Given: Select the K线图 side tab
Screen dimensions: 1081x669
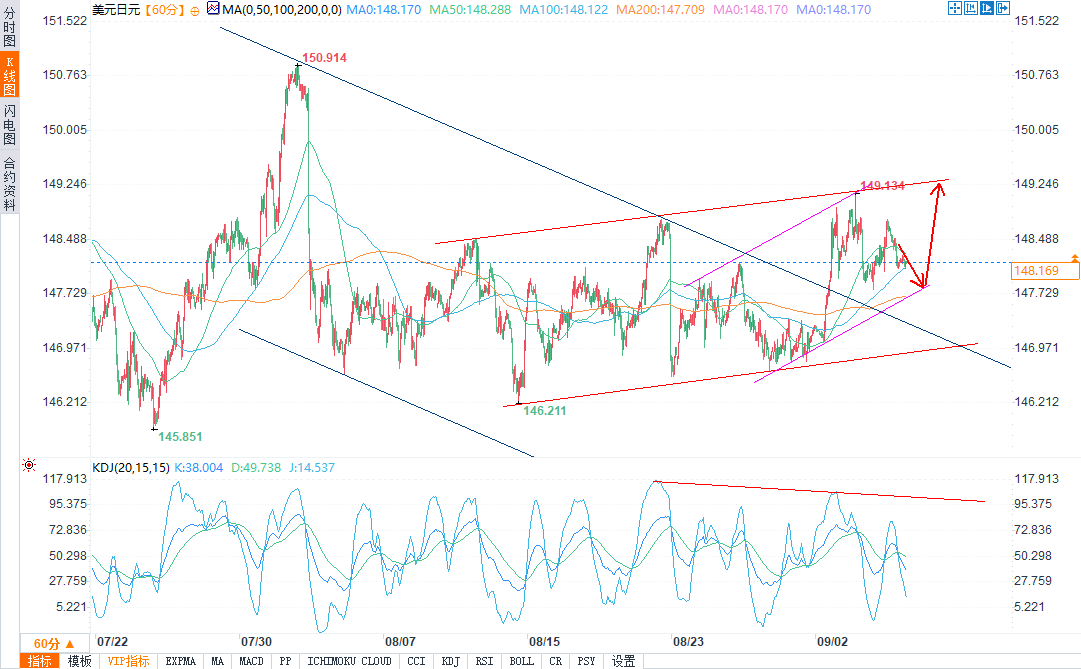Looking at the screenshot, I should (10, 76).
